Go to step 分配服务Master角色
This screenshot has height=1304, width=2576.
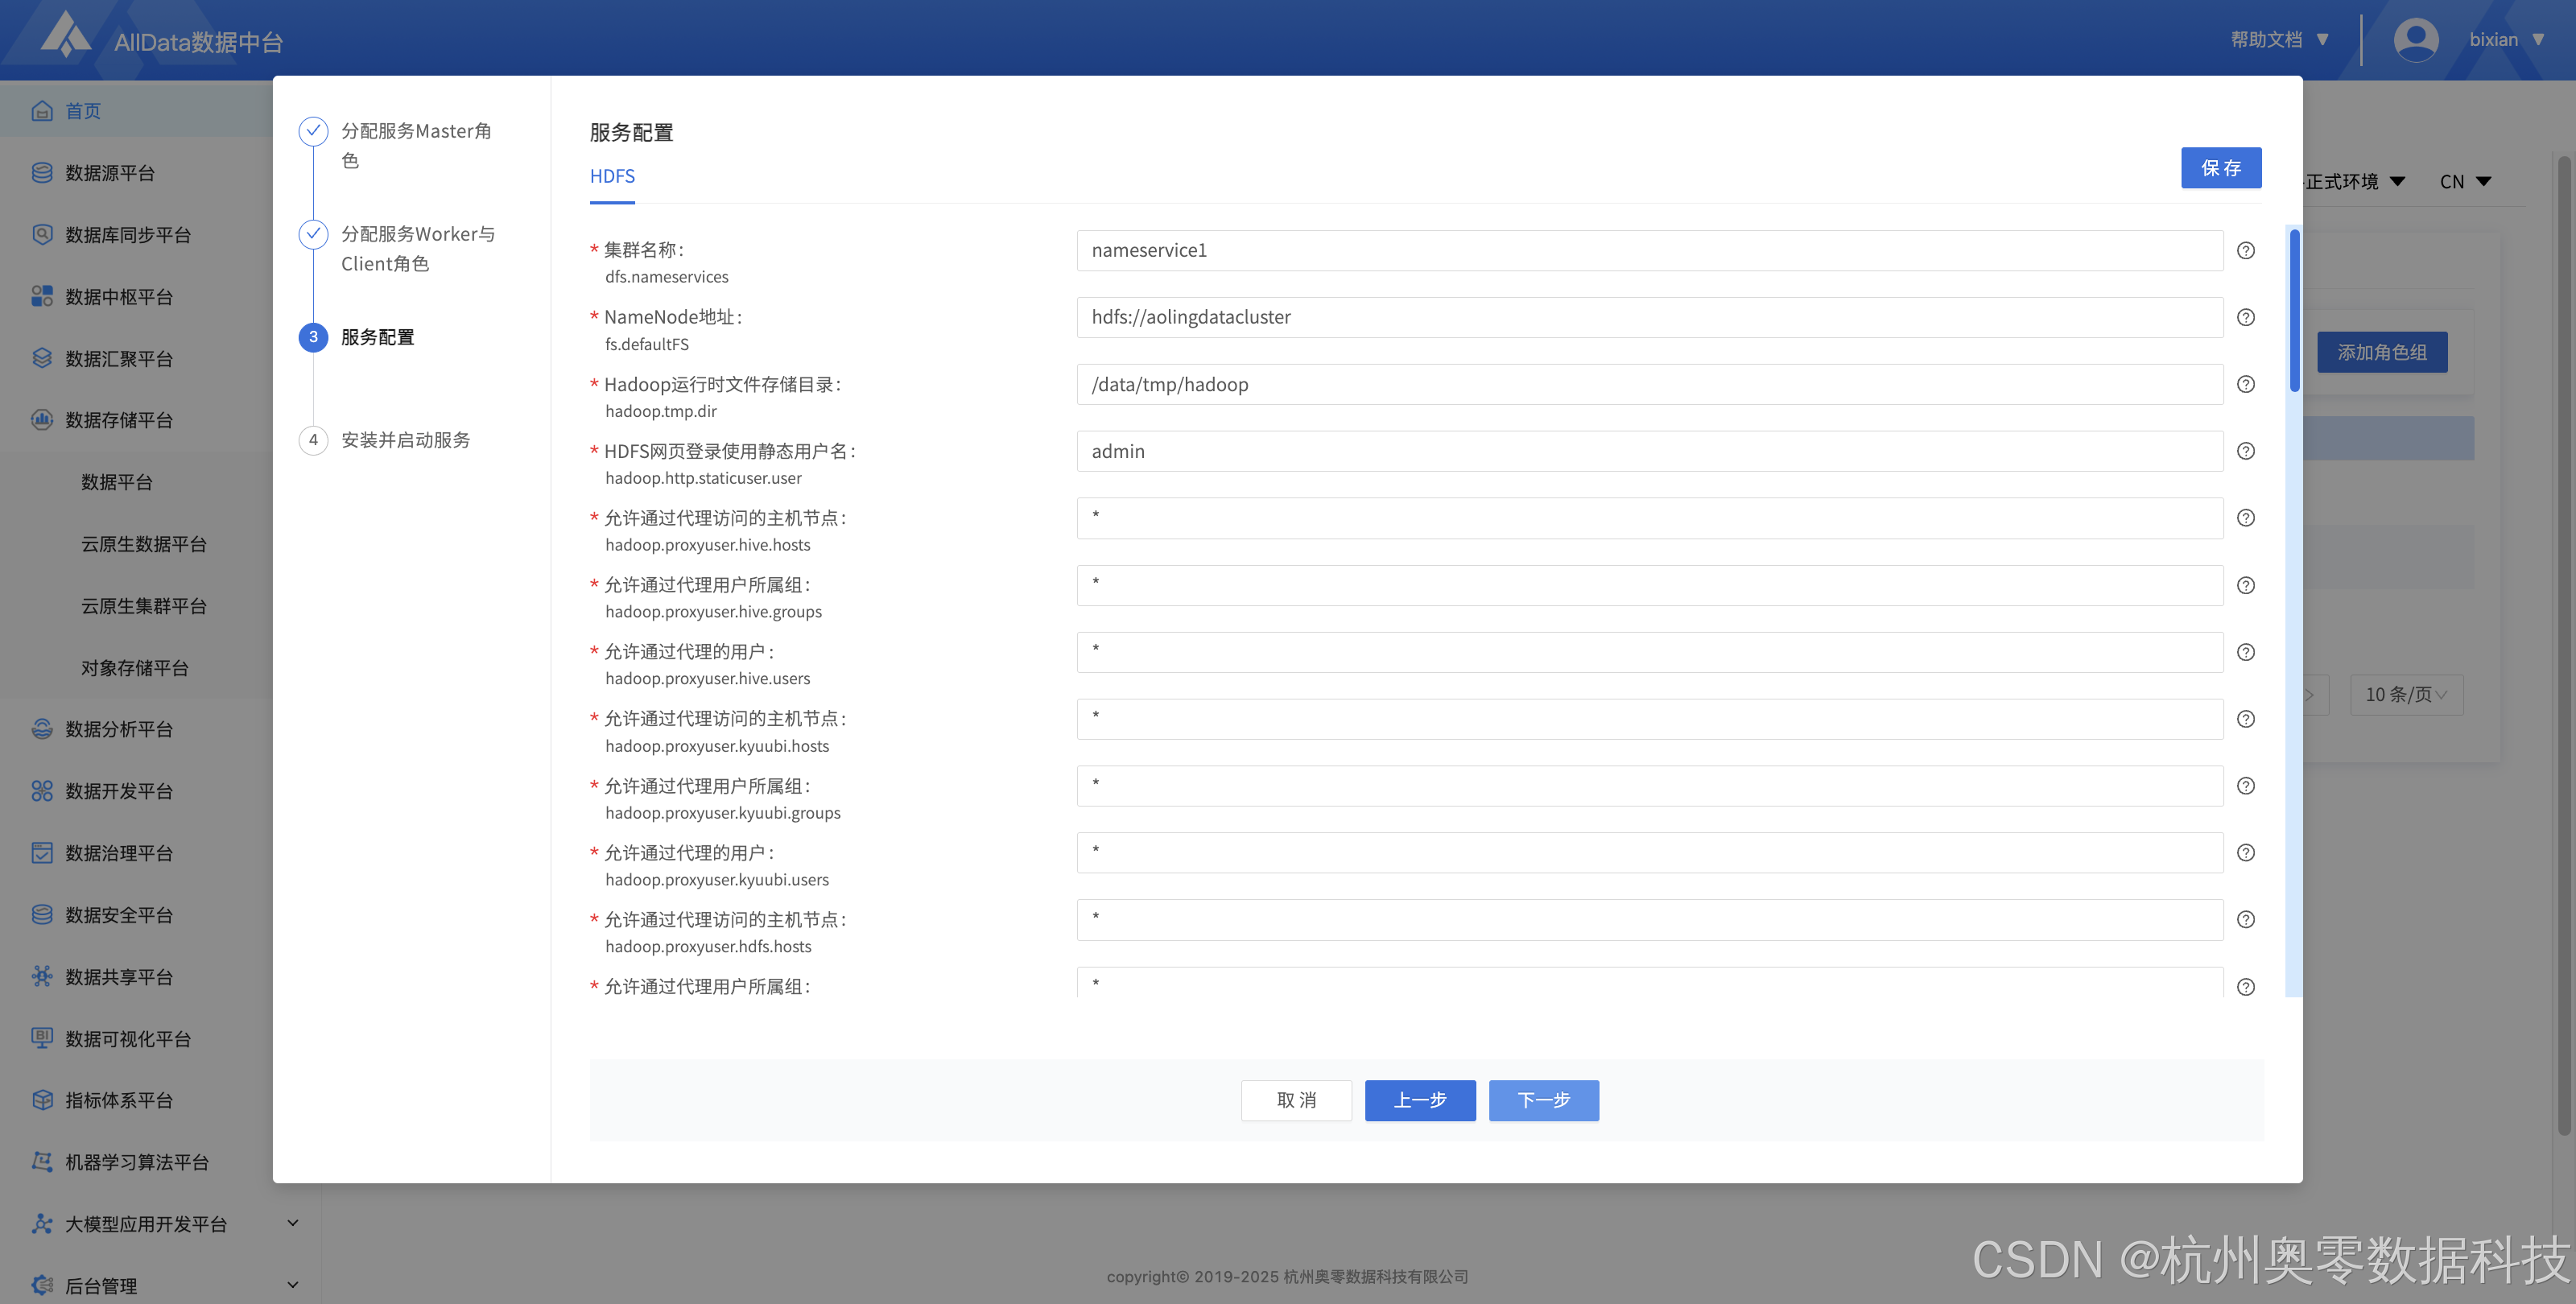point(415,132)
